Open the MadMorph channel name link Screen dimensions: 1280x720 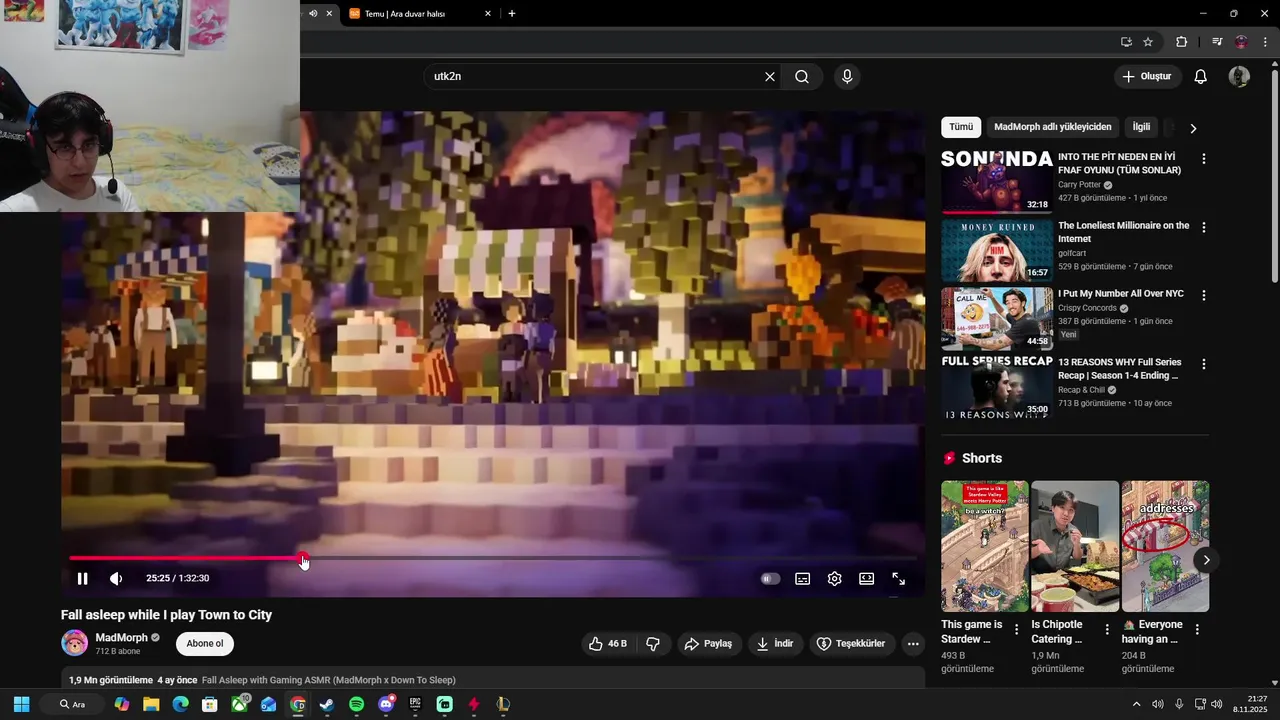click(121, 638)
